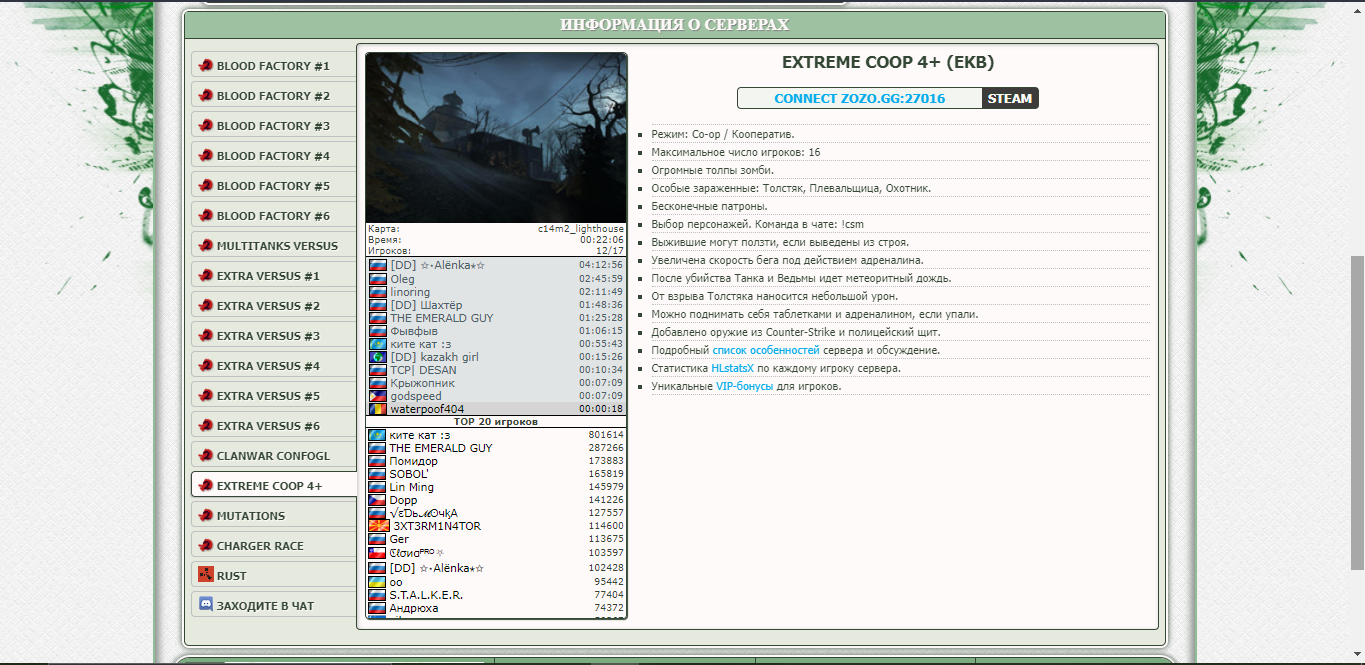
Task: Open the CLANWAR CONFOGL tab
Action: (273, 456)
